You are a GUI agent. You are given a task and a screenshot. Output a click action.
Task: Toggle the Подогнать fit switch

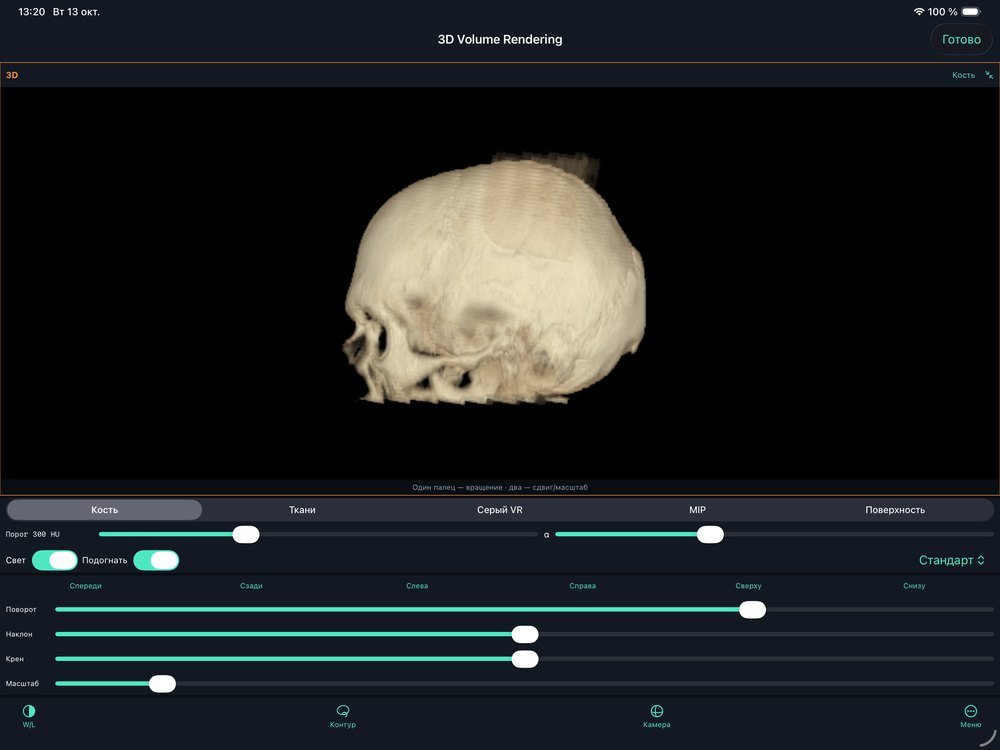coord(156,560)
